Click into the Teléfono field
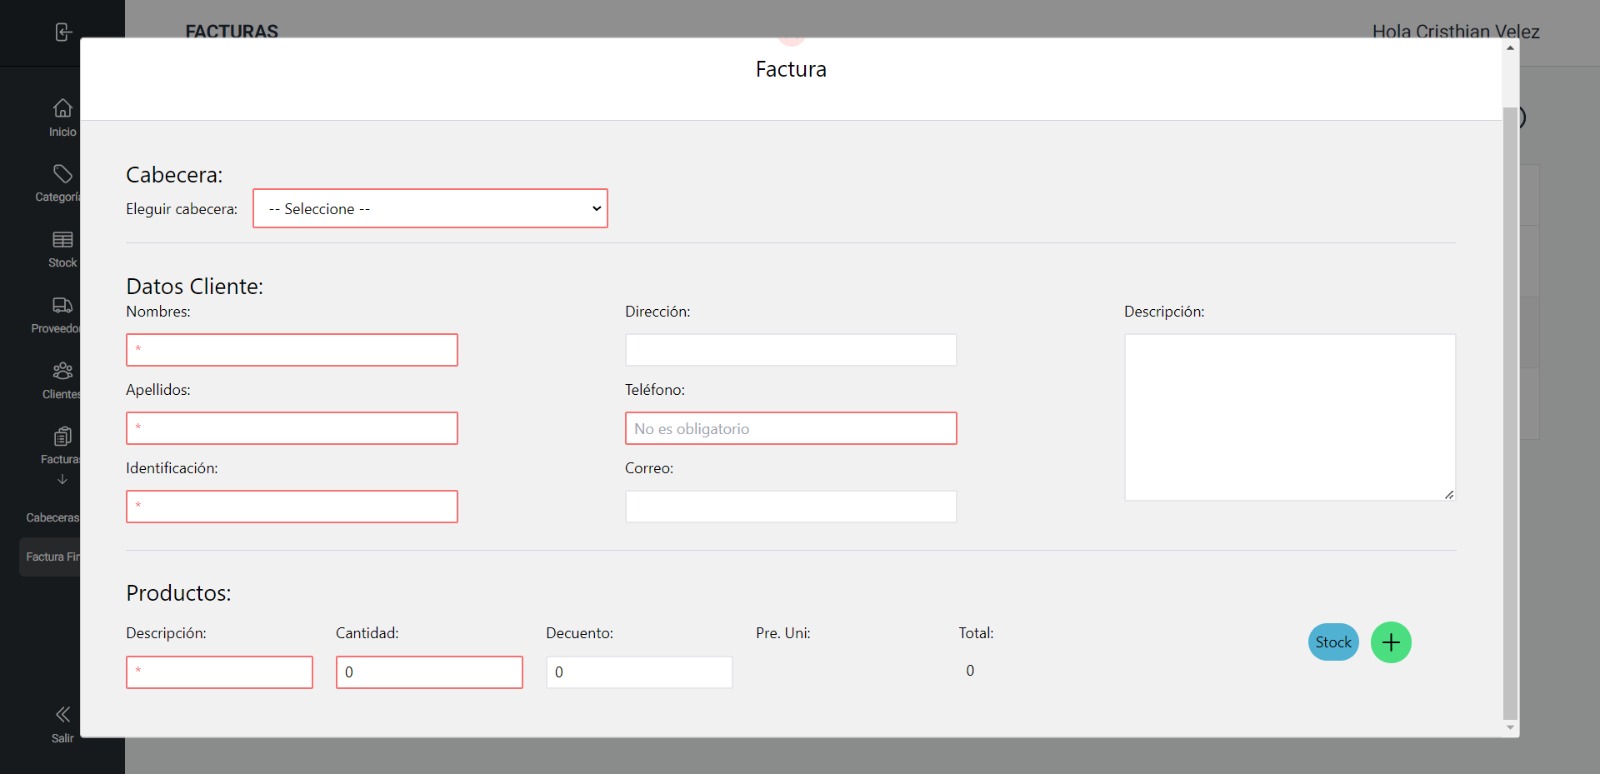Image resolution: width=1600 pixels, height=774 pixels. (790, 429)
